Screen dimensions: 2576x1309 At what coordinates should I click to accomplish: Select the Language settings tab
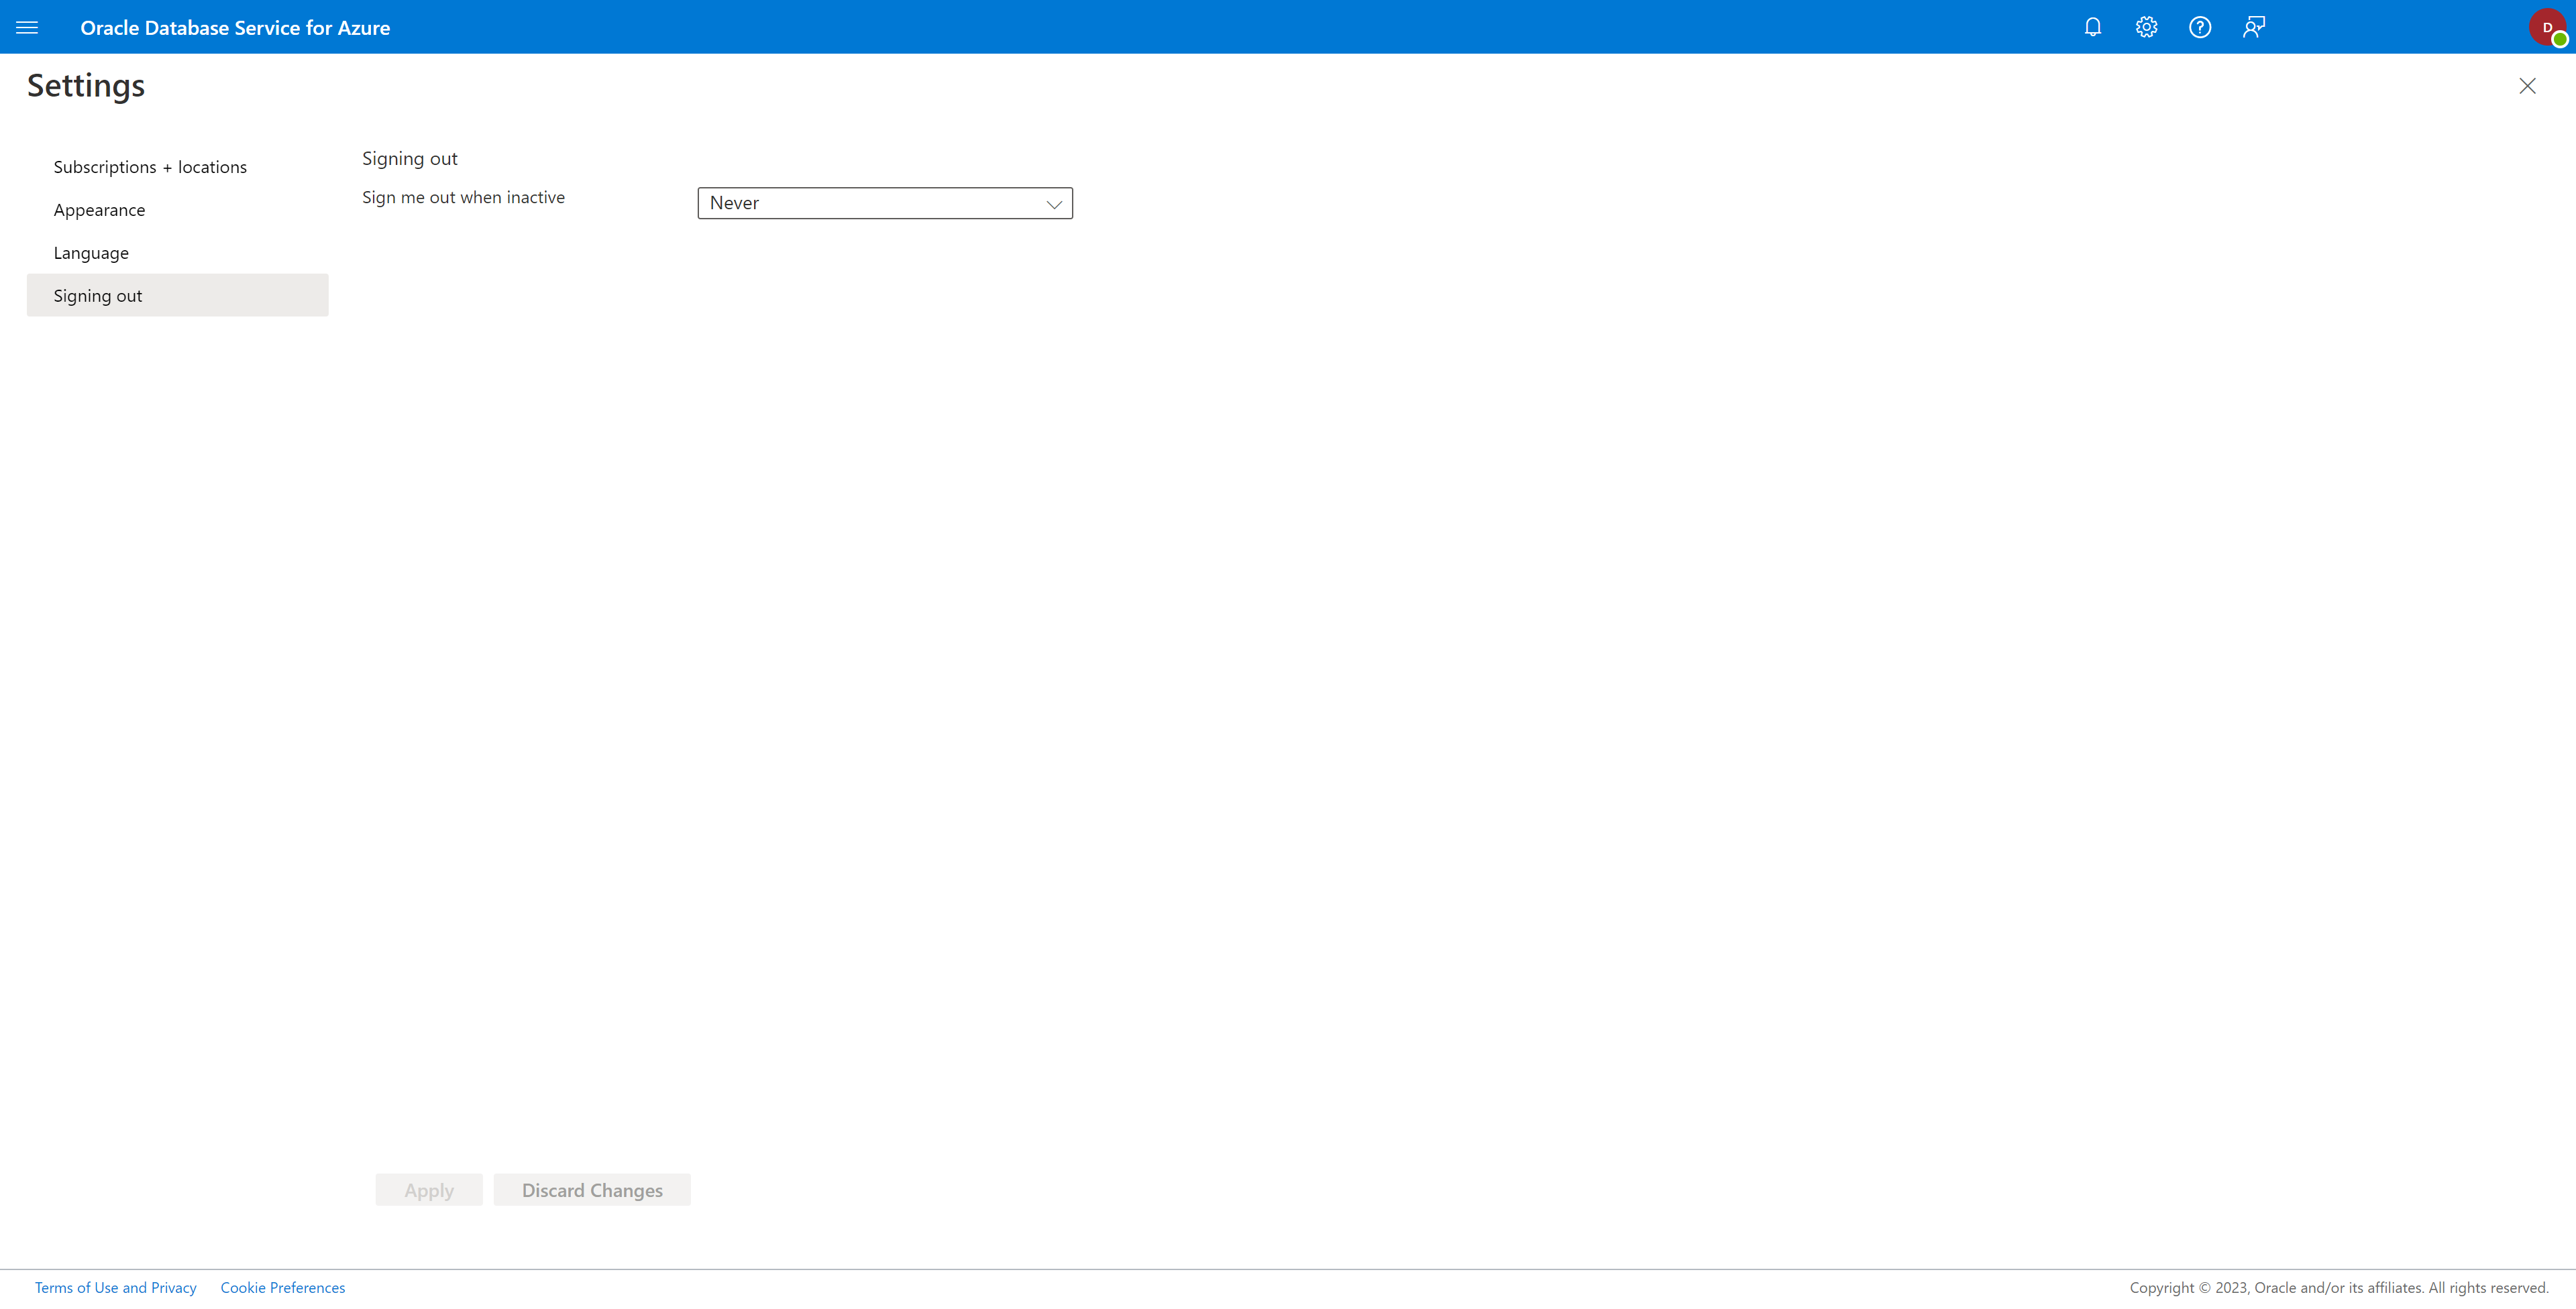click(x=90, y=252)
